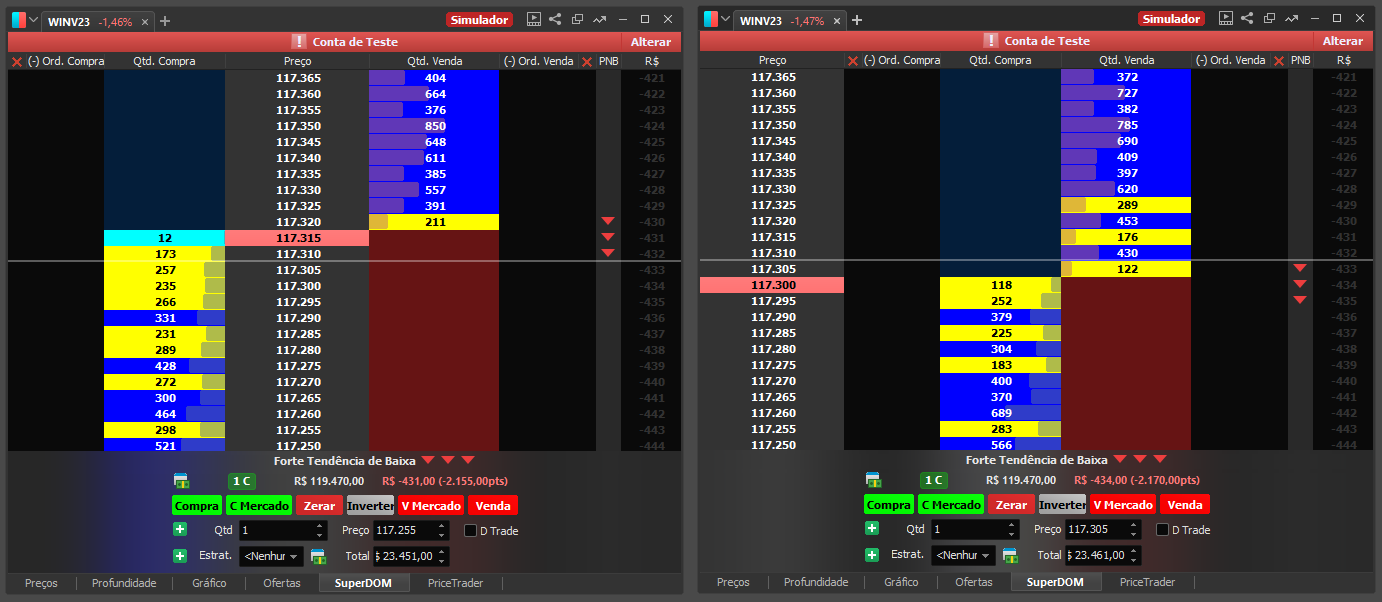Cancel sell orders red X in right window

(1279, 61)
